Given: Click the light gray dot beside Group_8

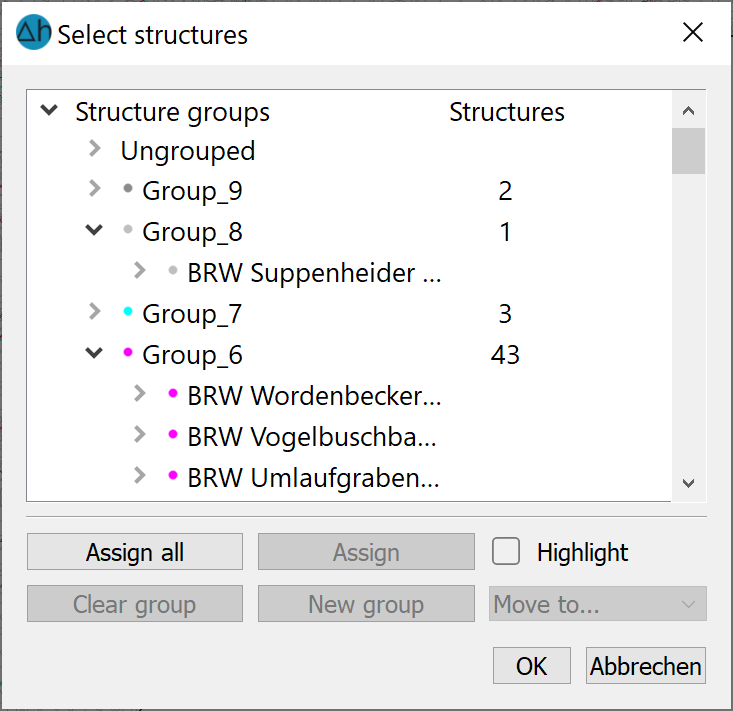Looking at the screenshot, I should coord(128,229).
